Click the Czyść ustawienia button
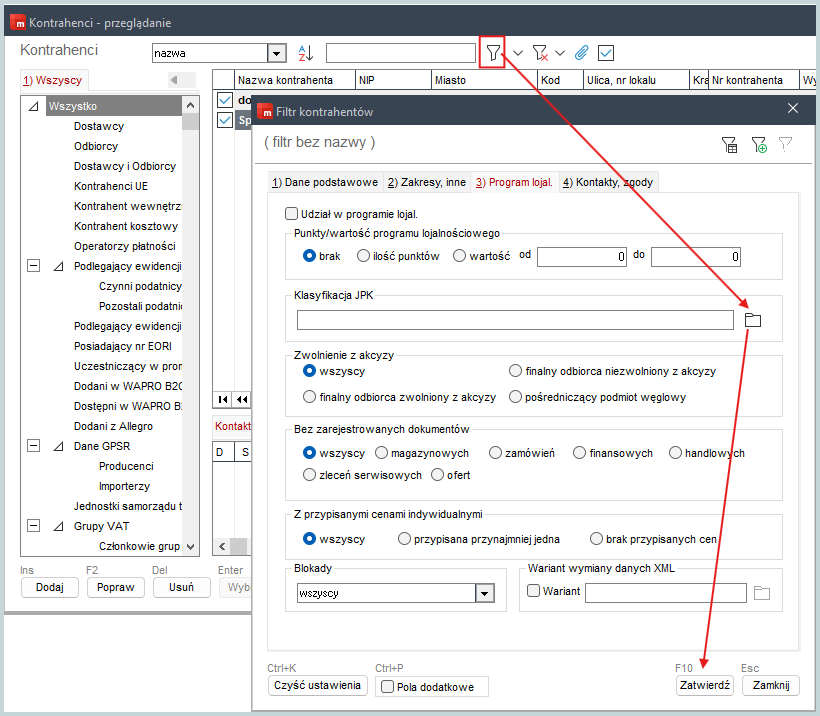 pos(318,686)
